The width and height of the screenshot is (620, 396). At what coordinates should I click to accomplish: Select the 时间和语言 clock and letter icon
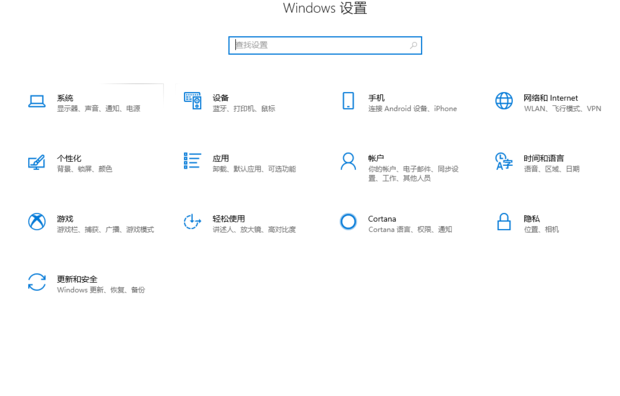504,161
